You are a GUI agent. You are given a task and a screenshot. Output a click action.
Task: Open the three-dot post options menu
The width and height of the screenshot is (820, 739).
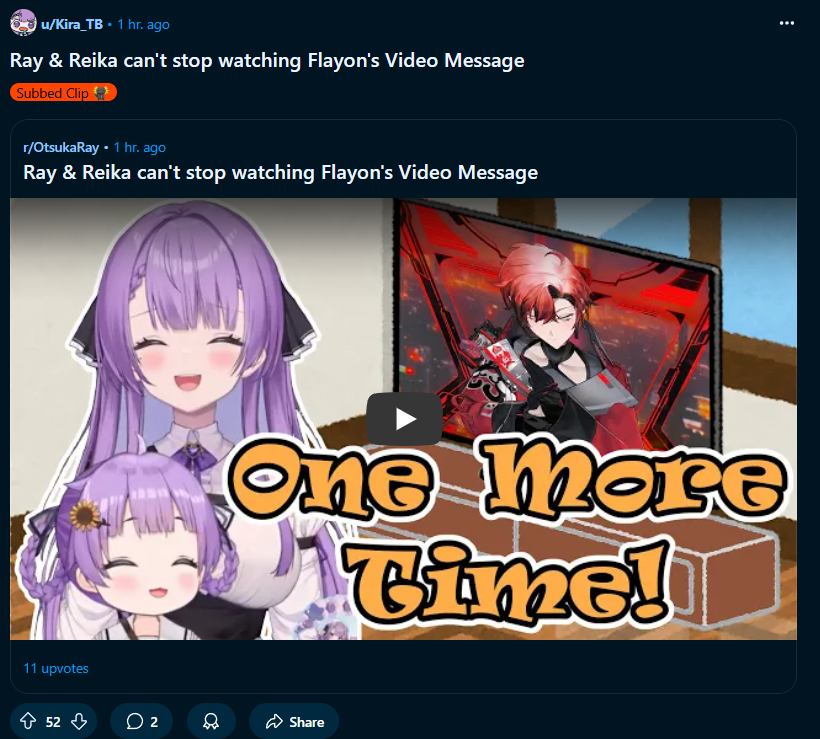tap(786, 23)
